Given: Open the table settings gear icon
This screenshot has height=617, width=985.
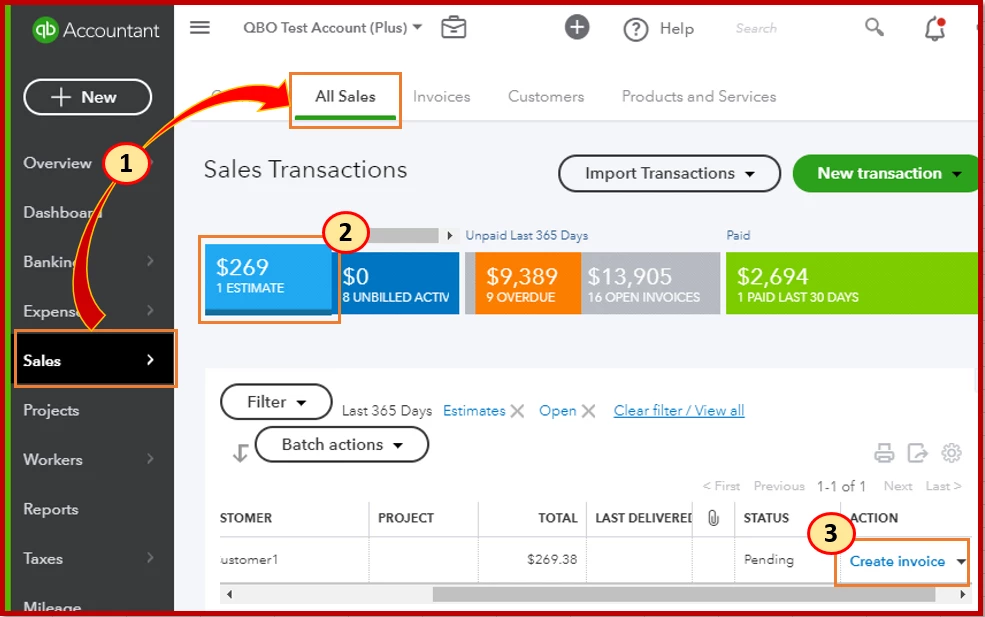Looking at the screenshot, I should (951, 452).
